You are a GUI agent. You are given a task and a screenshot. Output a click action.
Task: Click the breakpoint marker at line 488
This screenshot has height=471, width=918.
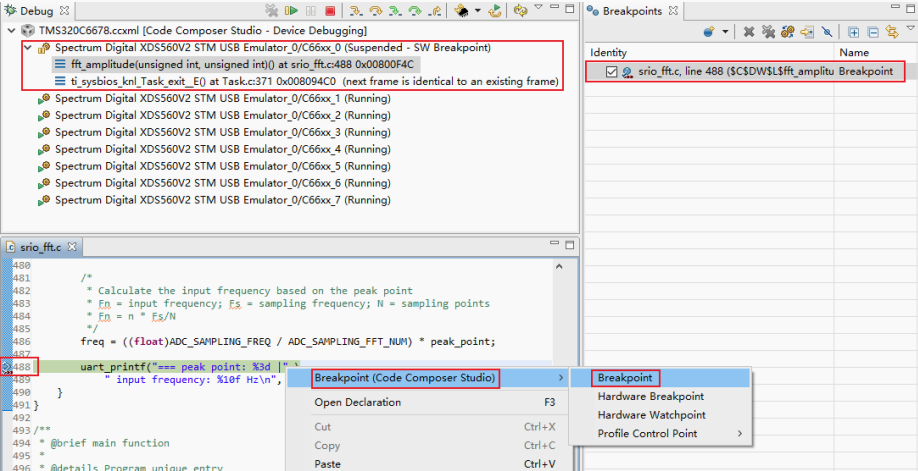6,367
